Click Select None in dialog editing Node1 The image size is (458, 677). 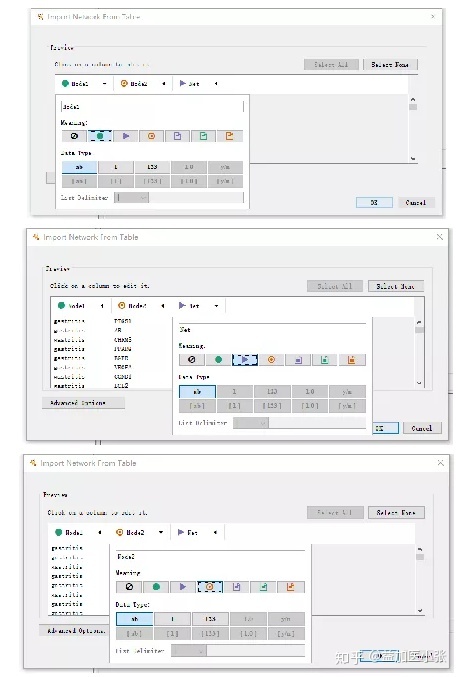coord(390,65)
